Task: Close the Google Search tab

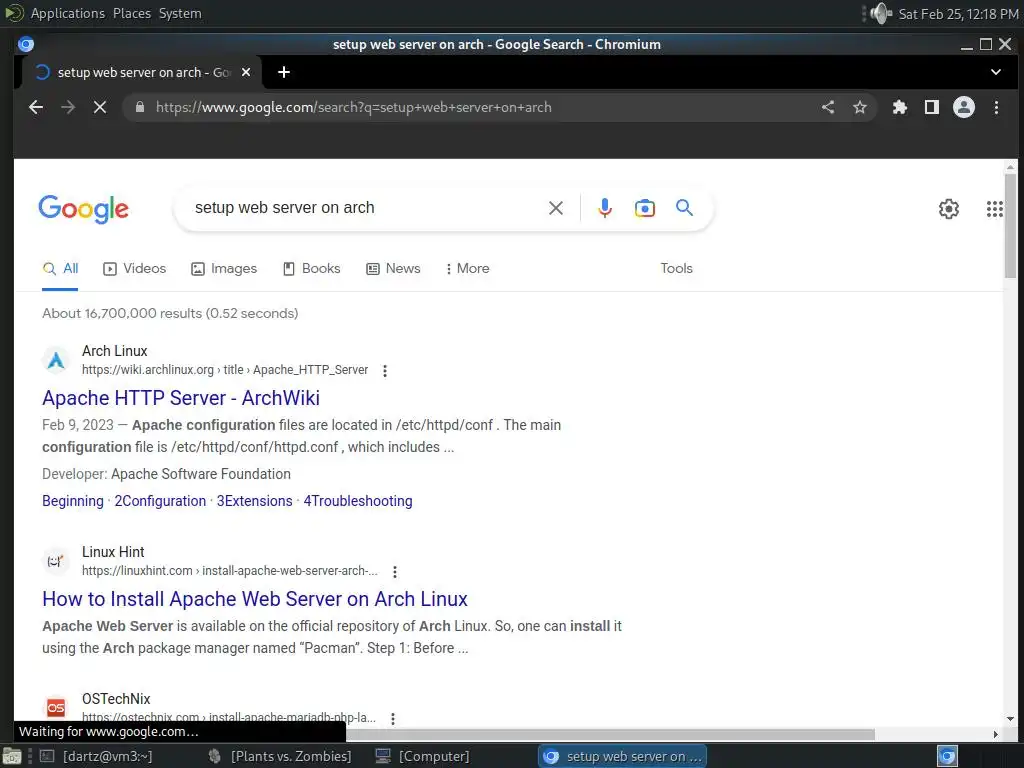Action: tap(246, 72)
